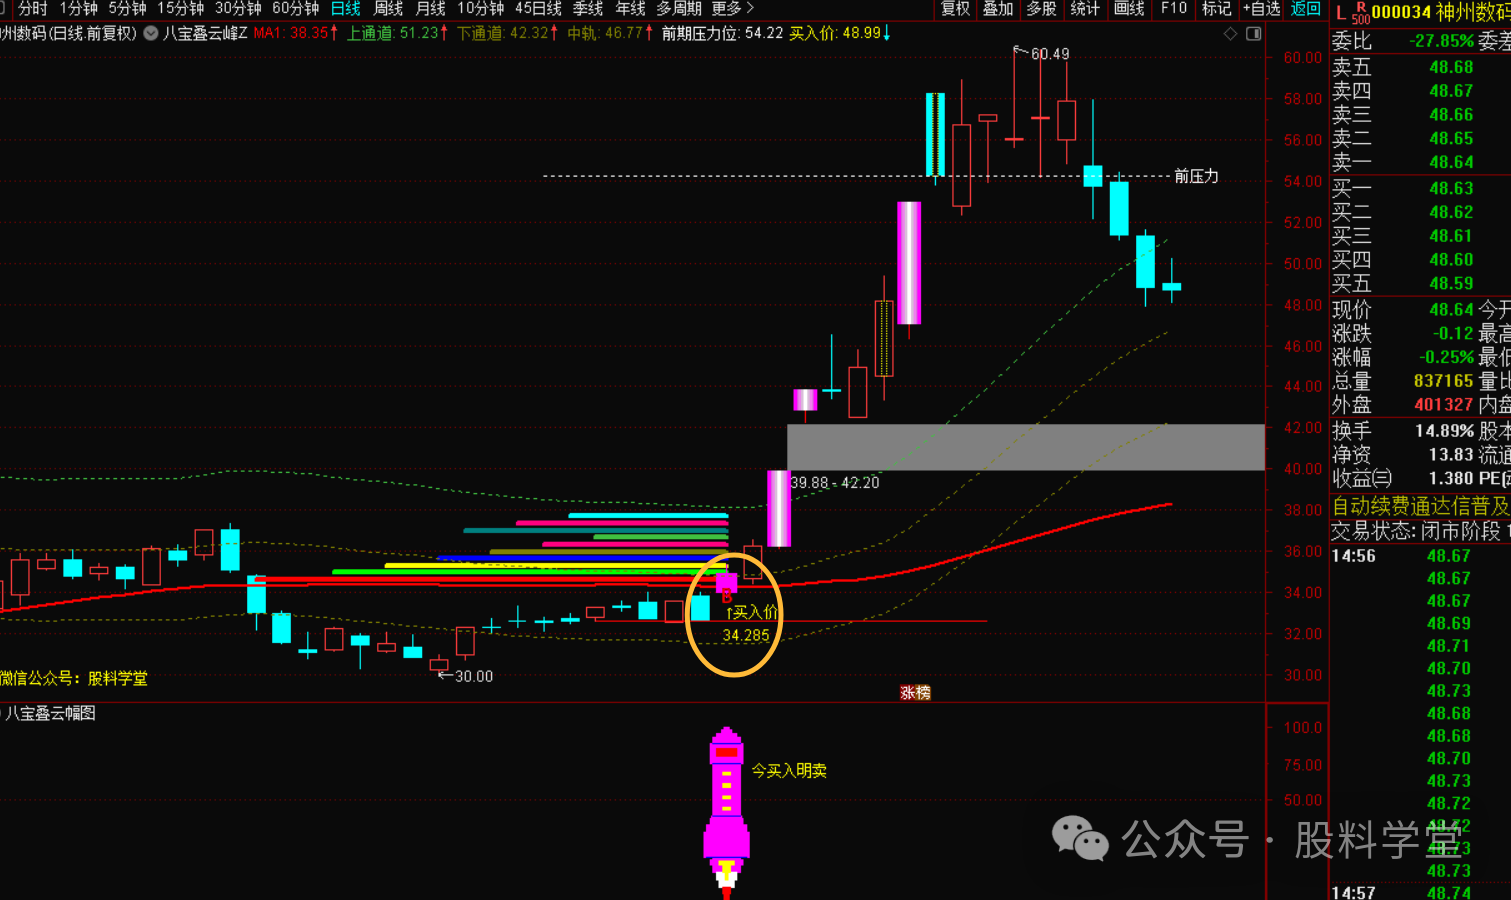Click the R 500 badge icon

[1360, 13]
